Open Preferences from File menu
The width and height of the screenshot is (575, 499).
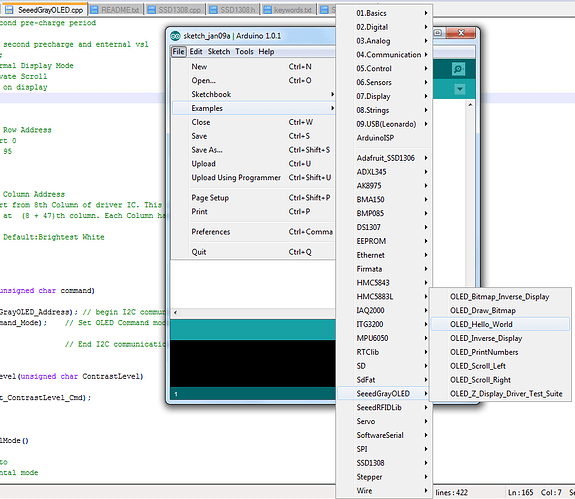pyautogui.click(x=254, y=232)
